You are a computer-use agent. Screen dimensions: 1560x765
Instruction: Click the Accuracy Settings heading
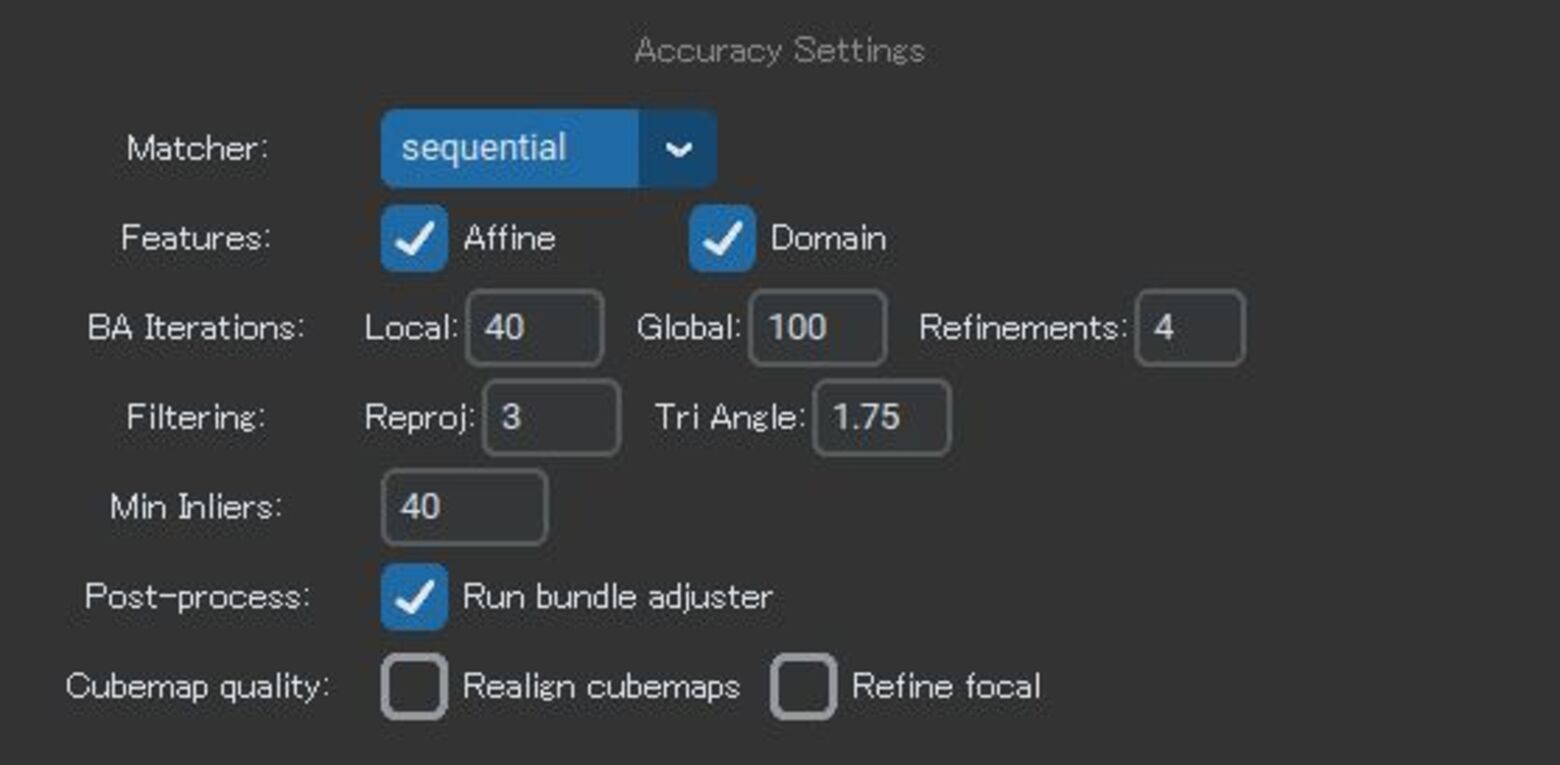click(x=779, y=50)
